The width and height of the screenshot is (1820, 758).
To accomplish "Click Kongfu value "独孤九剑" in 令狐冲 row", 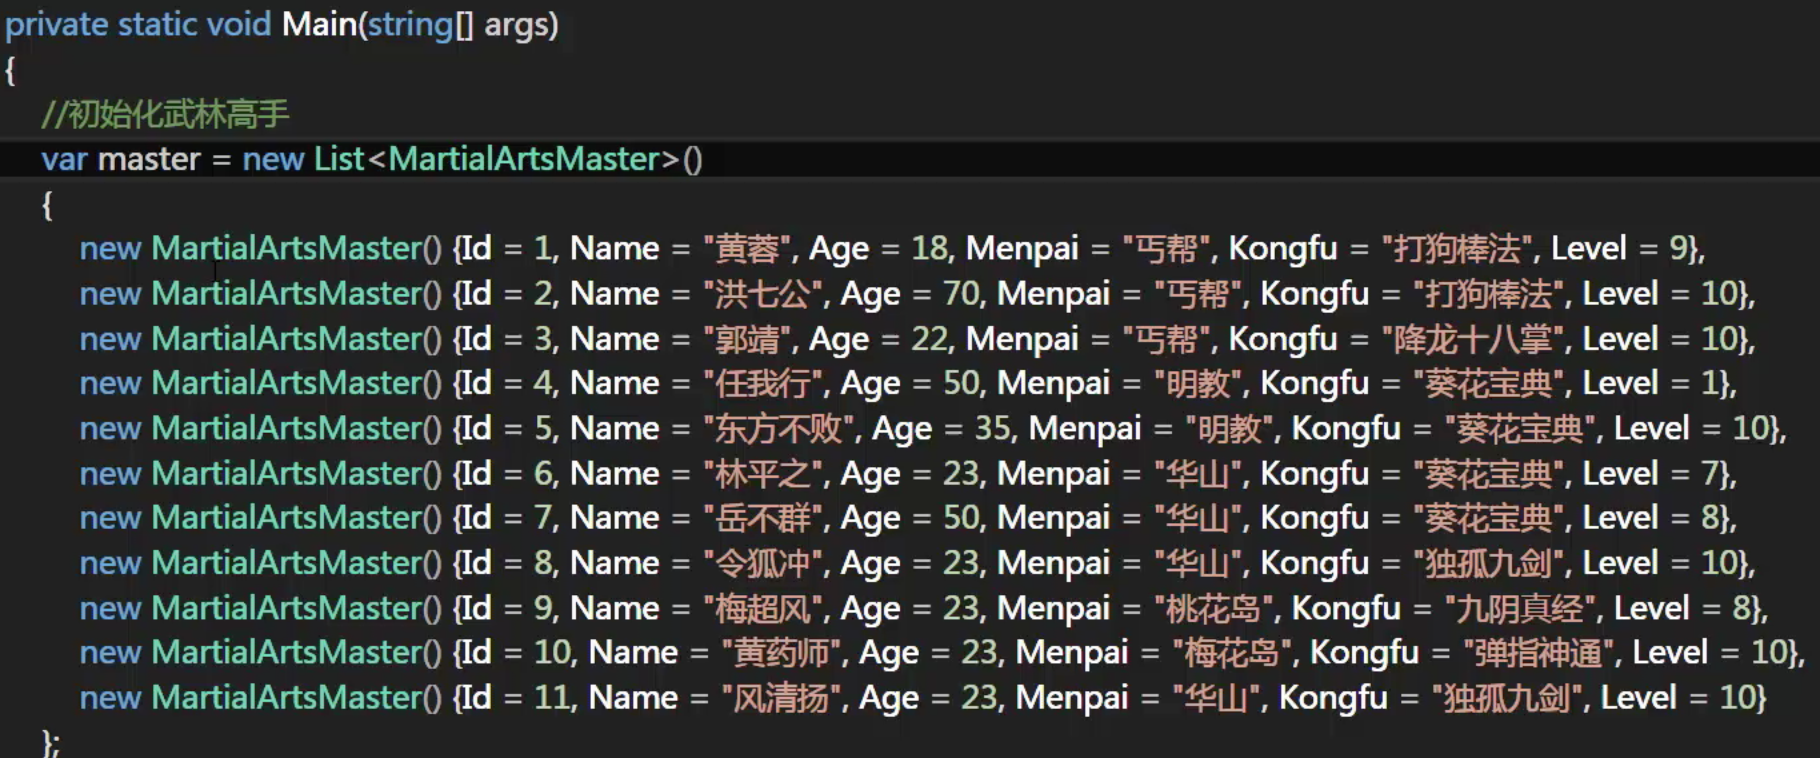I will click(1488, 563).
